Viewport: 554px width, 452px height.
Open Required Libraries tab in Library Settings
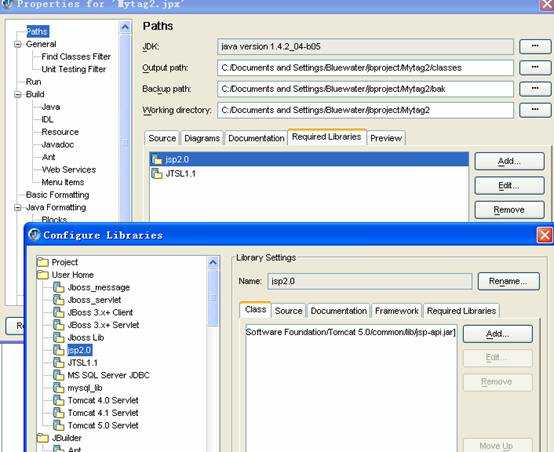tap(461, 311)
